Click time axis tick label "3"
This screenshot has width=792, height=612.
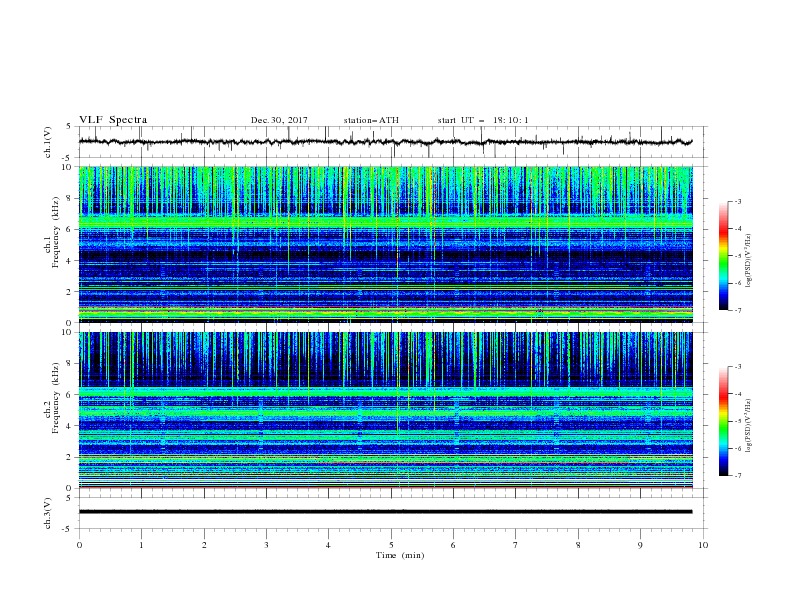pyautogui.click(x=266, y=545)
